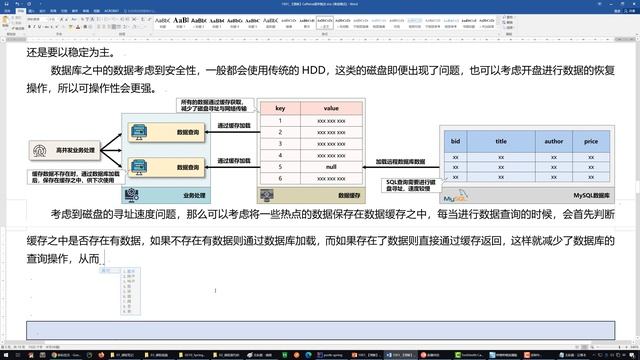
Task: Open the Select dropdown in Editing group
Action: pos(508,27)
